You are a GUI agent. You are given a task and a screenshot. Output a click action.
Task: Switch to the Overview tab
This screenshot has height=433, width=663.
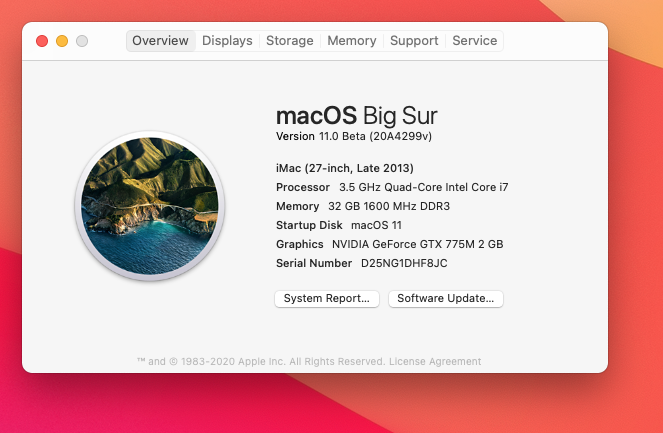[161, 41]
